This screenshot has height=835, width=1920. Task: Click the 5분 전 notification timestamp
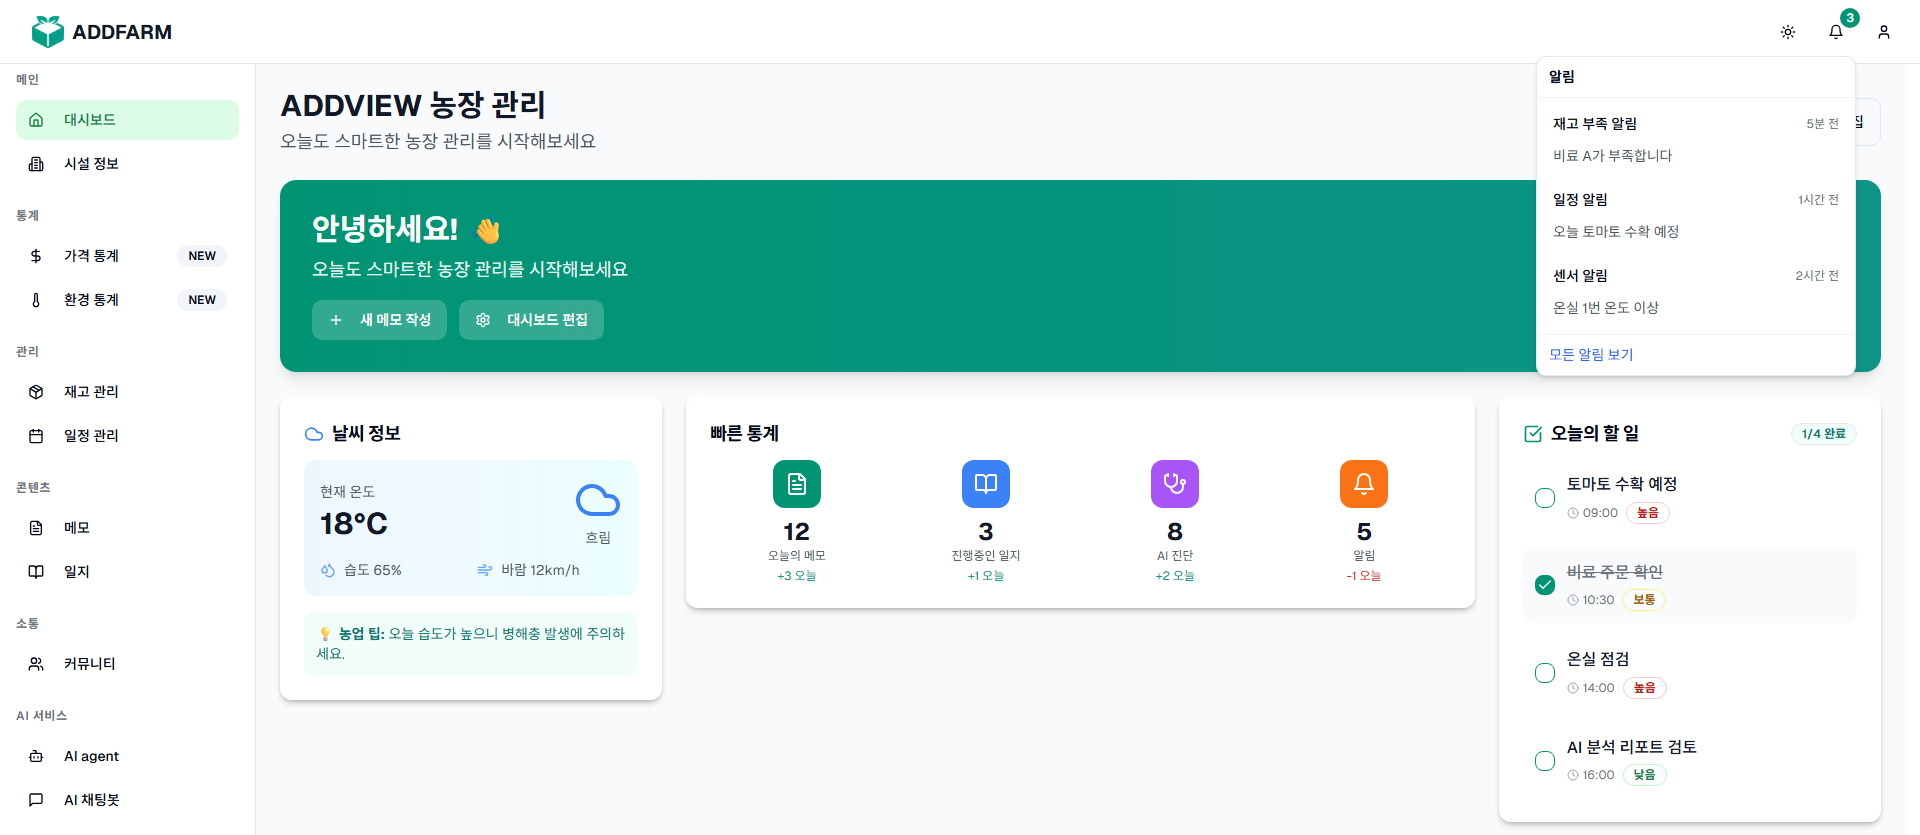point(1822,124)
